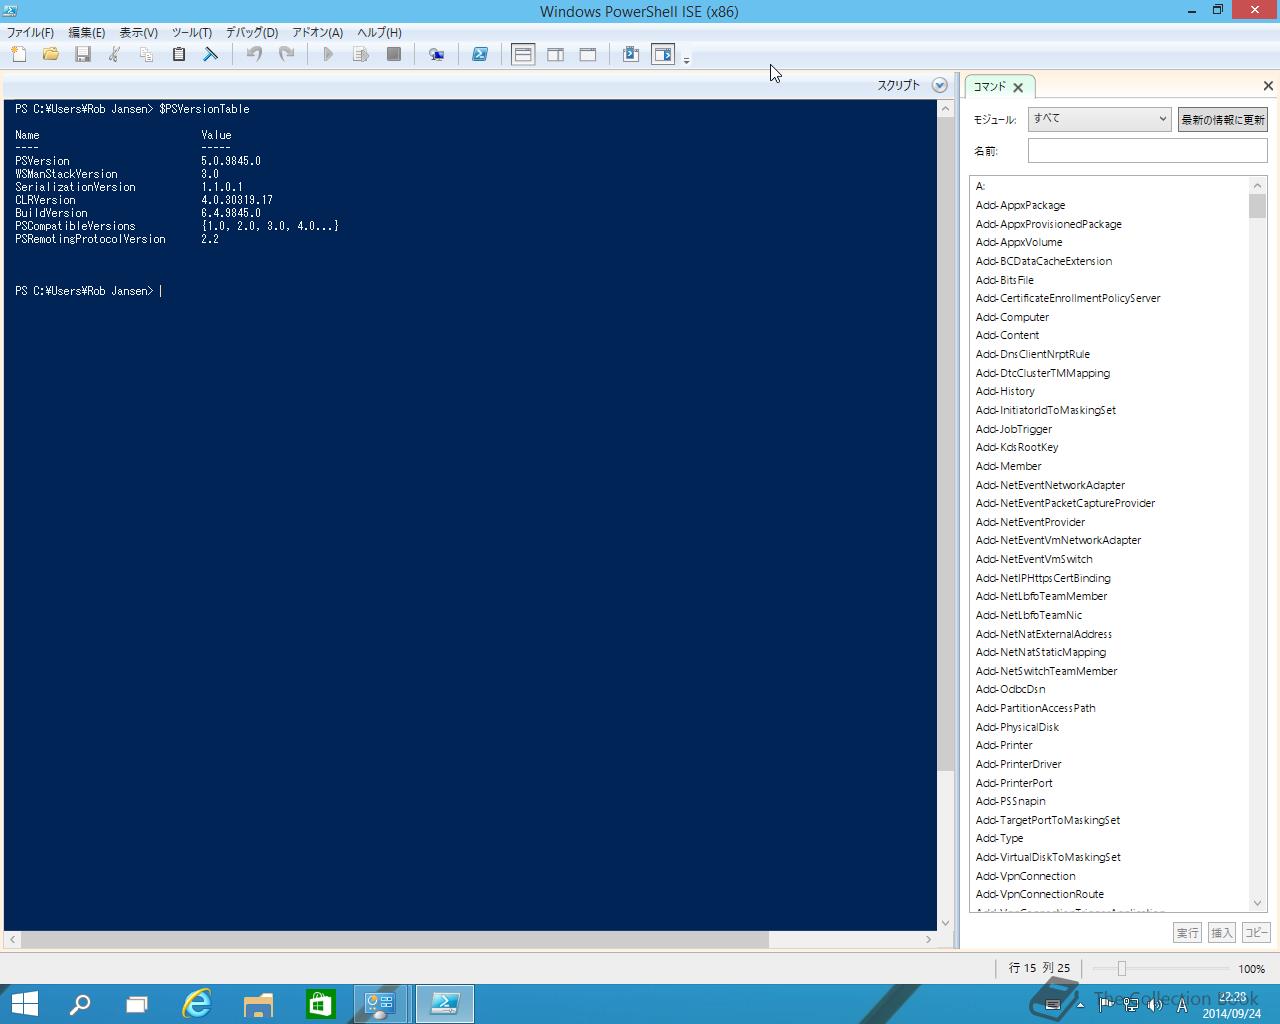Select Add-BitsFile in command list

(x=1004, y=280)
